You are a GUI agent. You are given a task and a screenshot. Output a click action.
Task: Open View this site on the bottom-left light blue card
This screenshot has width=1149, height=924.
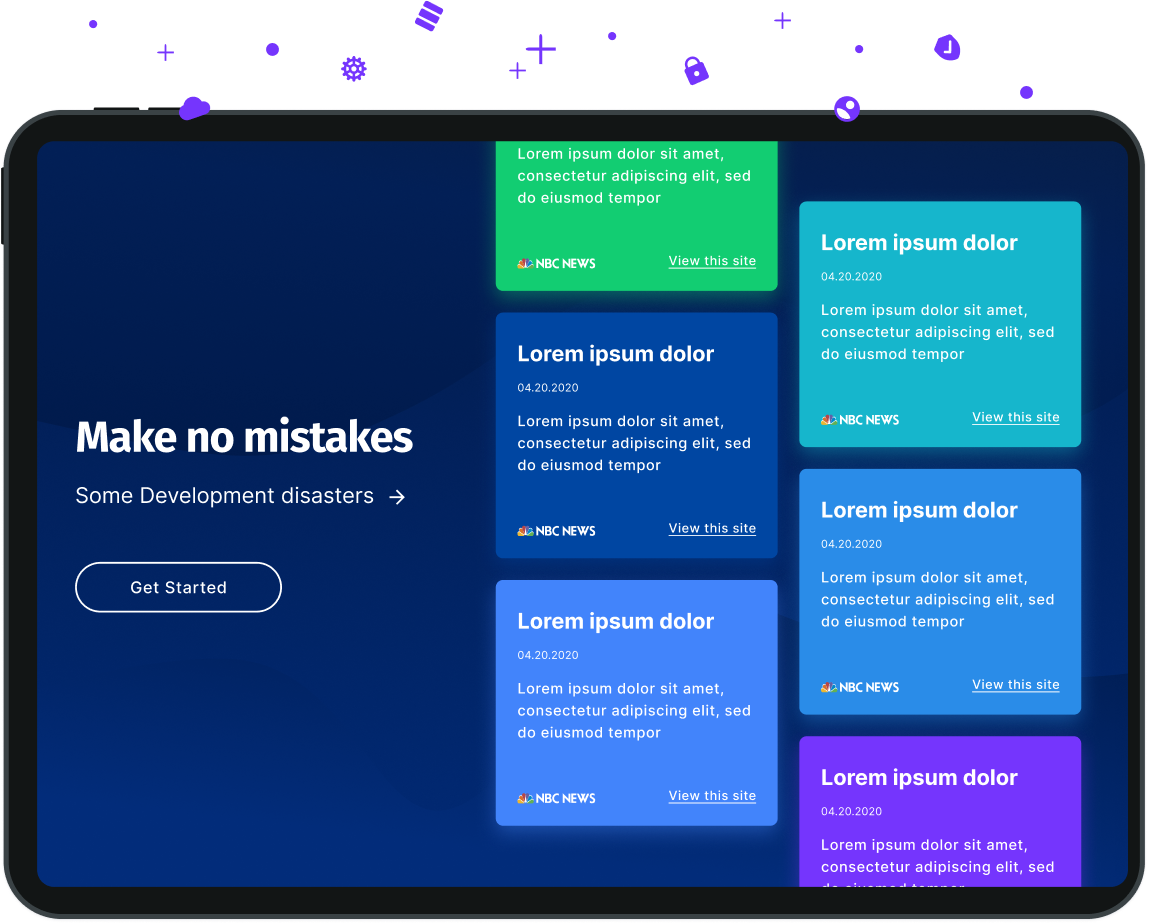click(712, 796)
